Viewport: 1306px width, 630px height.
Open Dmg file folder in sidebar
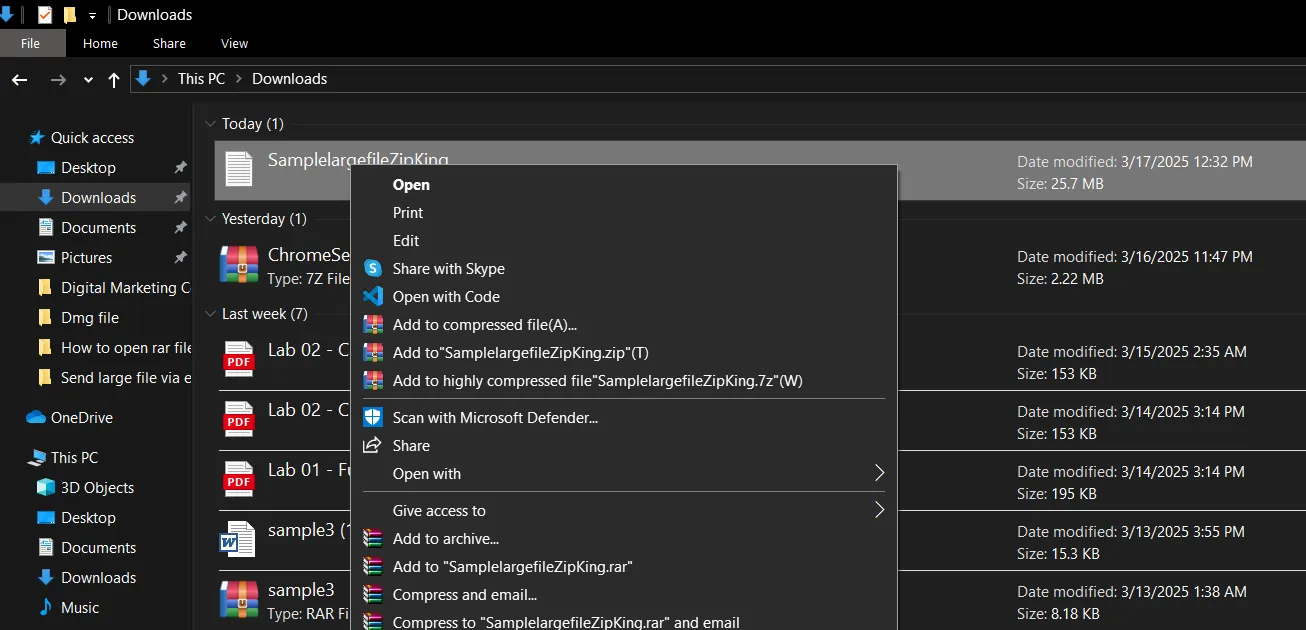tap(90, 318)
